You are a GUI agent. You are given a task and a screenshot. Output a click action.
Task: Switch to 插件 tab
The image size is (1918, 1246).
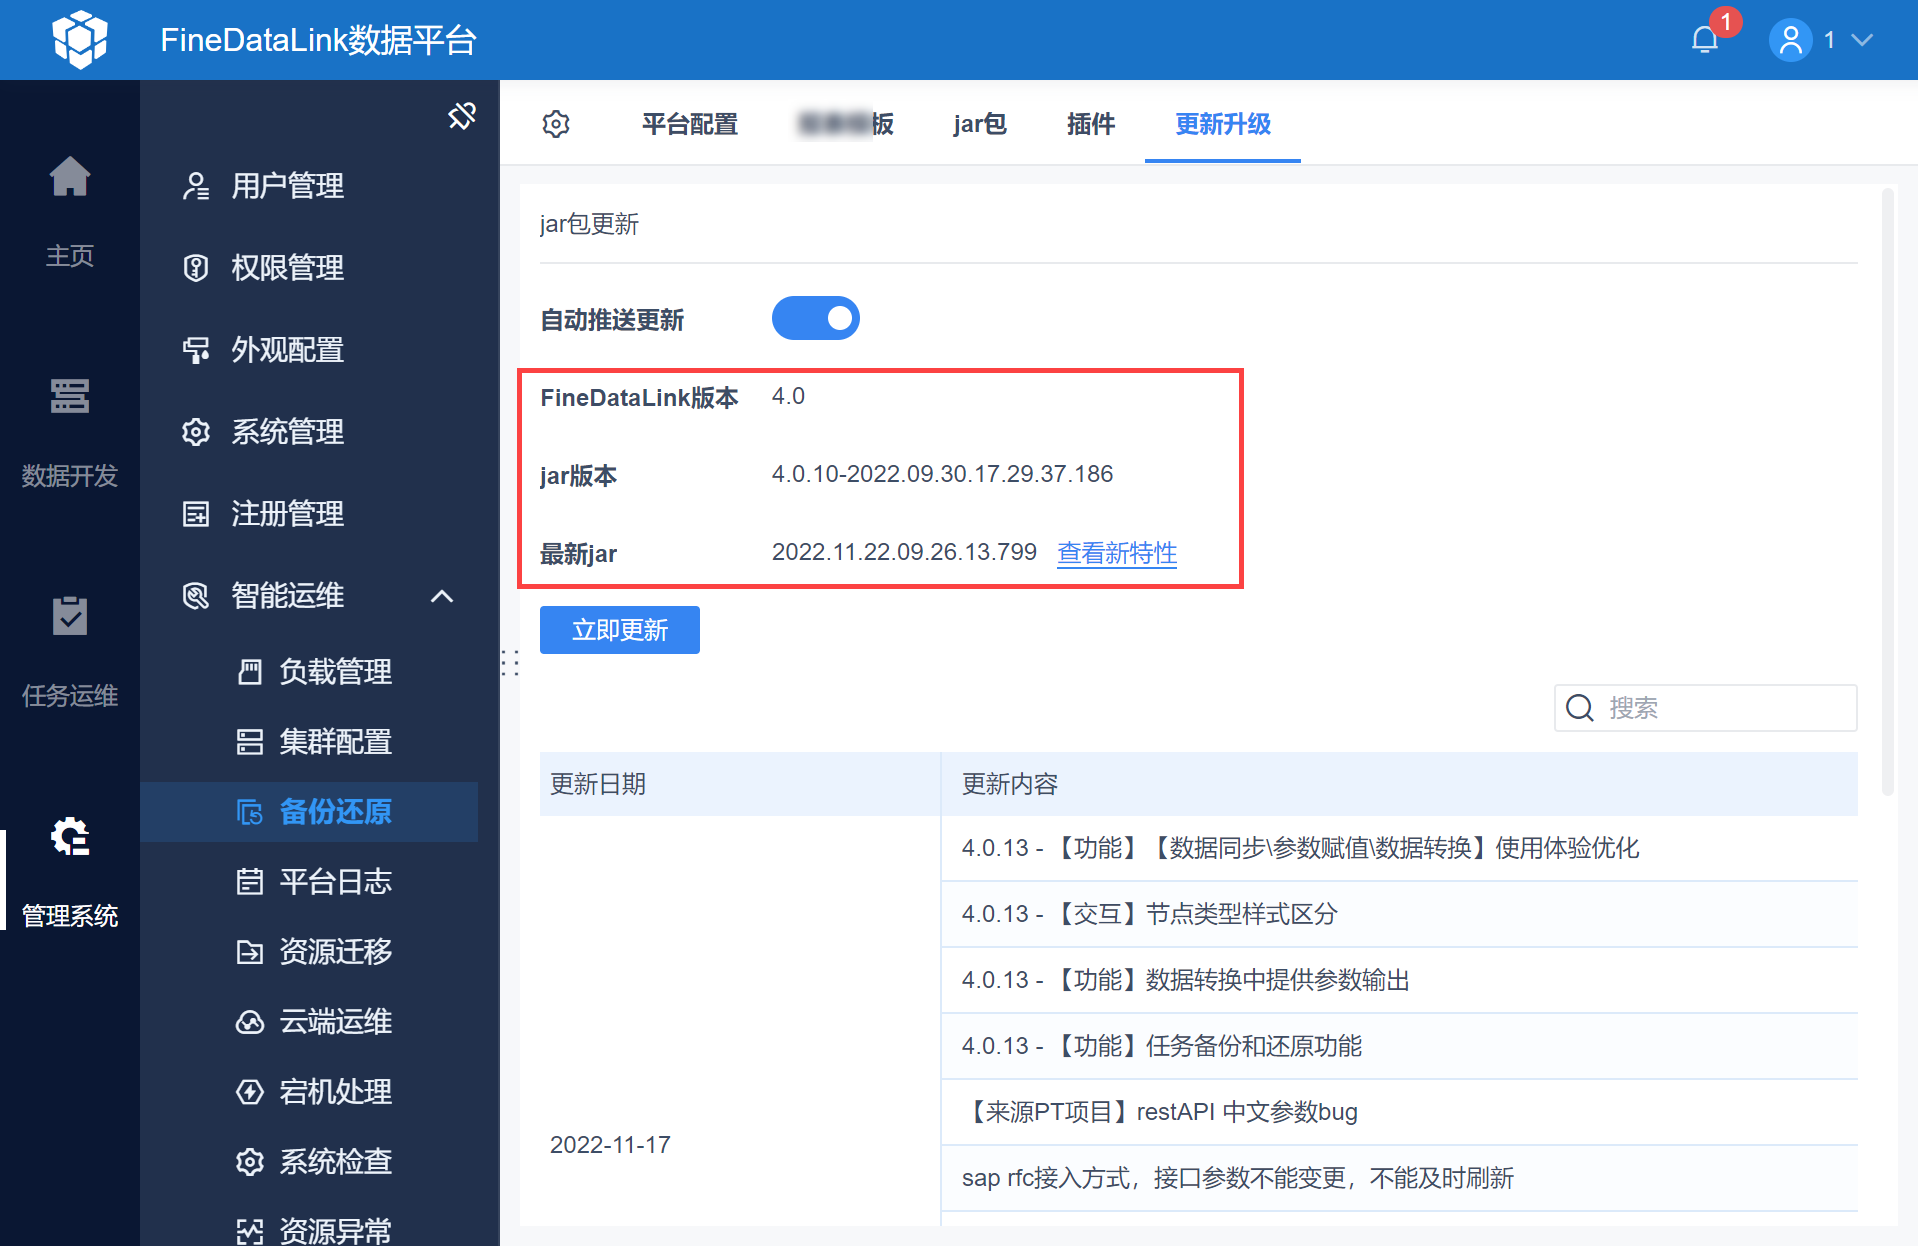click(x=1091, y=124)
